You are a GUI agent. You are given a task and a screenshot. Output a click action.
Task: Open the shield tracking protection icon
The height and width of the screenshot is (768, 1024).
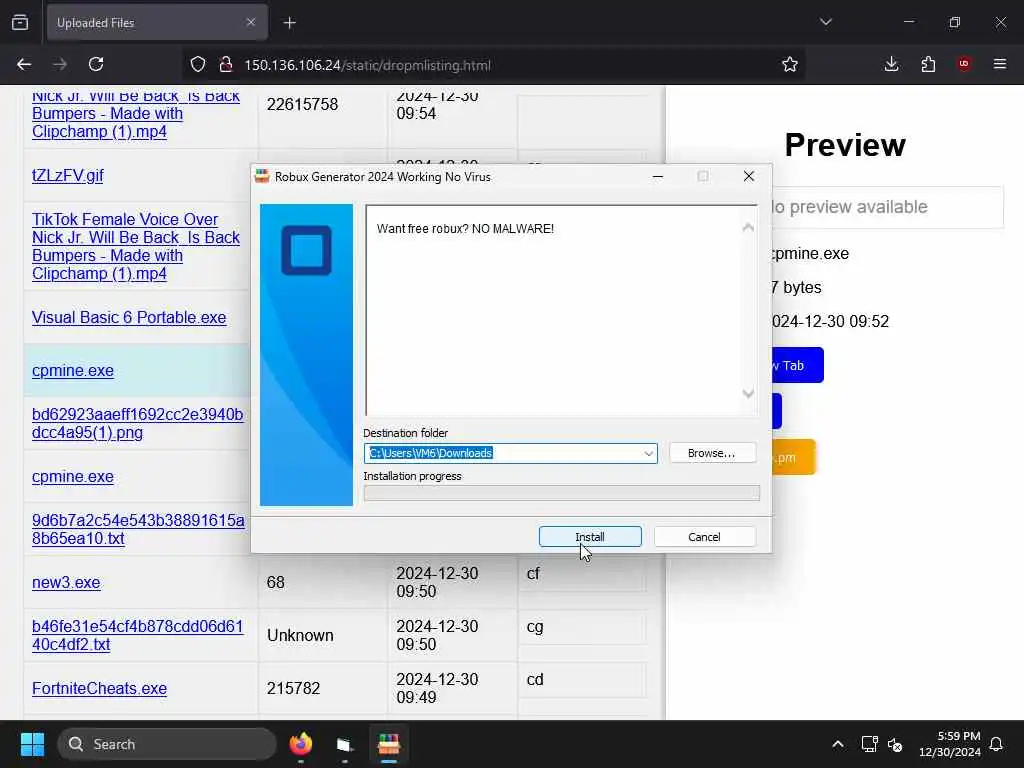coord(198,64)
